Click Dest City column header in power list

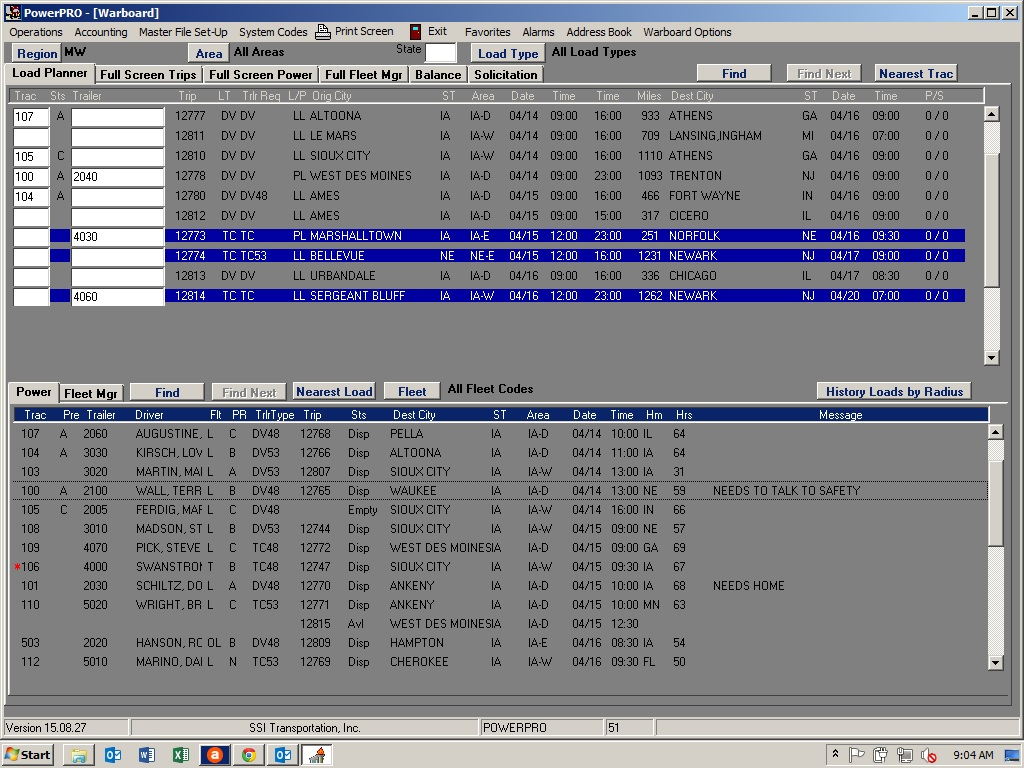tap(414, 415)
